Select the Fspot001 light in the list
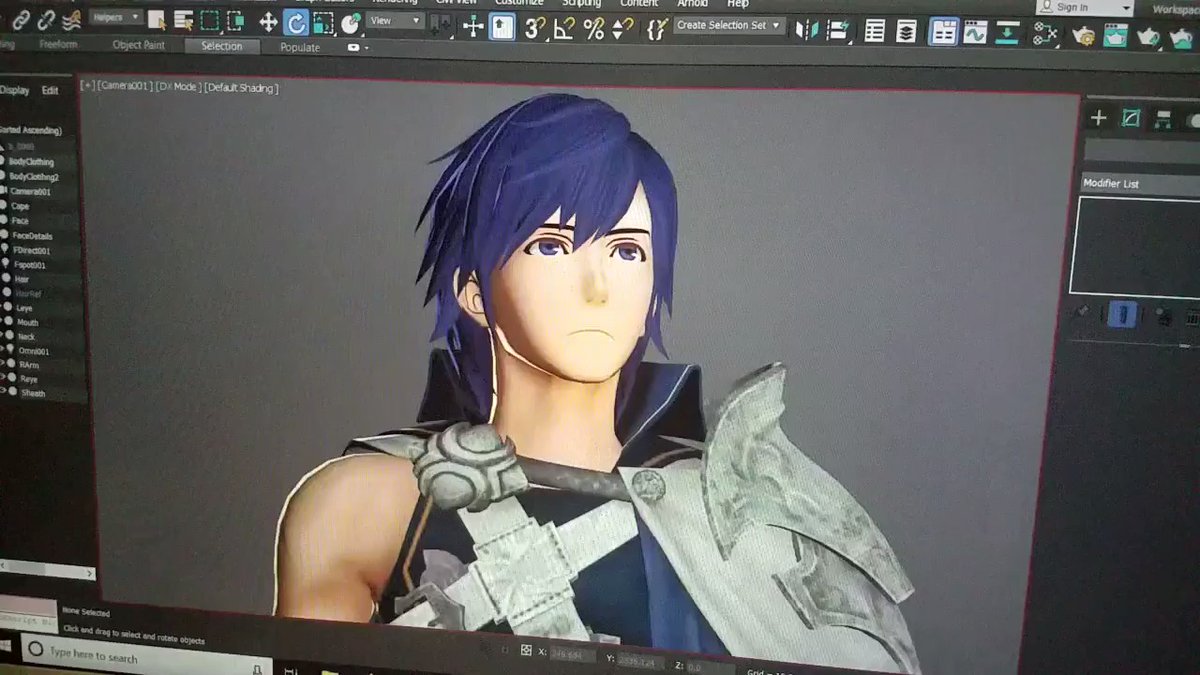The height and width of the screenshot is (675, 1200). pos(30,264)
